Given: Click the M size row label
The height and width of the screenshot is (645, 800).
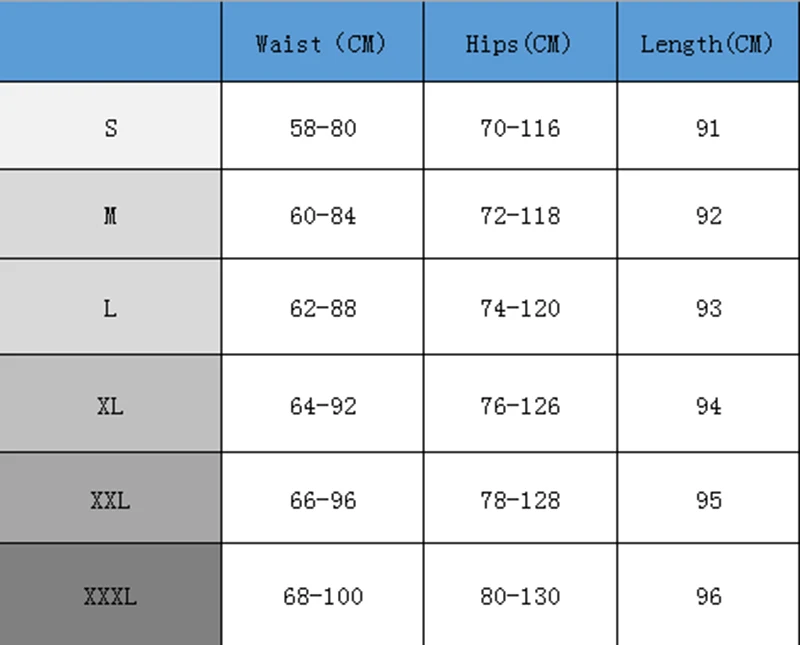Looking at the screenshot, I should tap(110, 214).
